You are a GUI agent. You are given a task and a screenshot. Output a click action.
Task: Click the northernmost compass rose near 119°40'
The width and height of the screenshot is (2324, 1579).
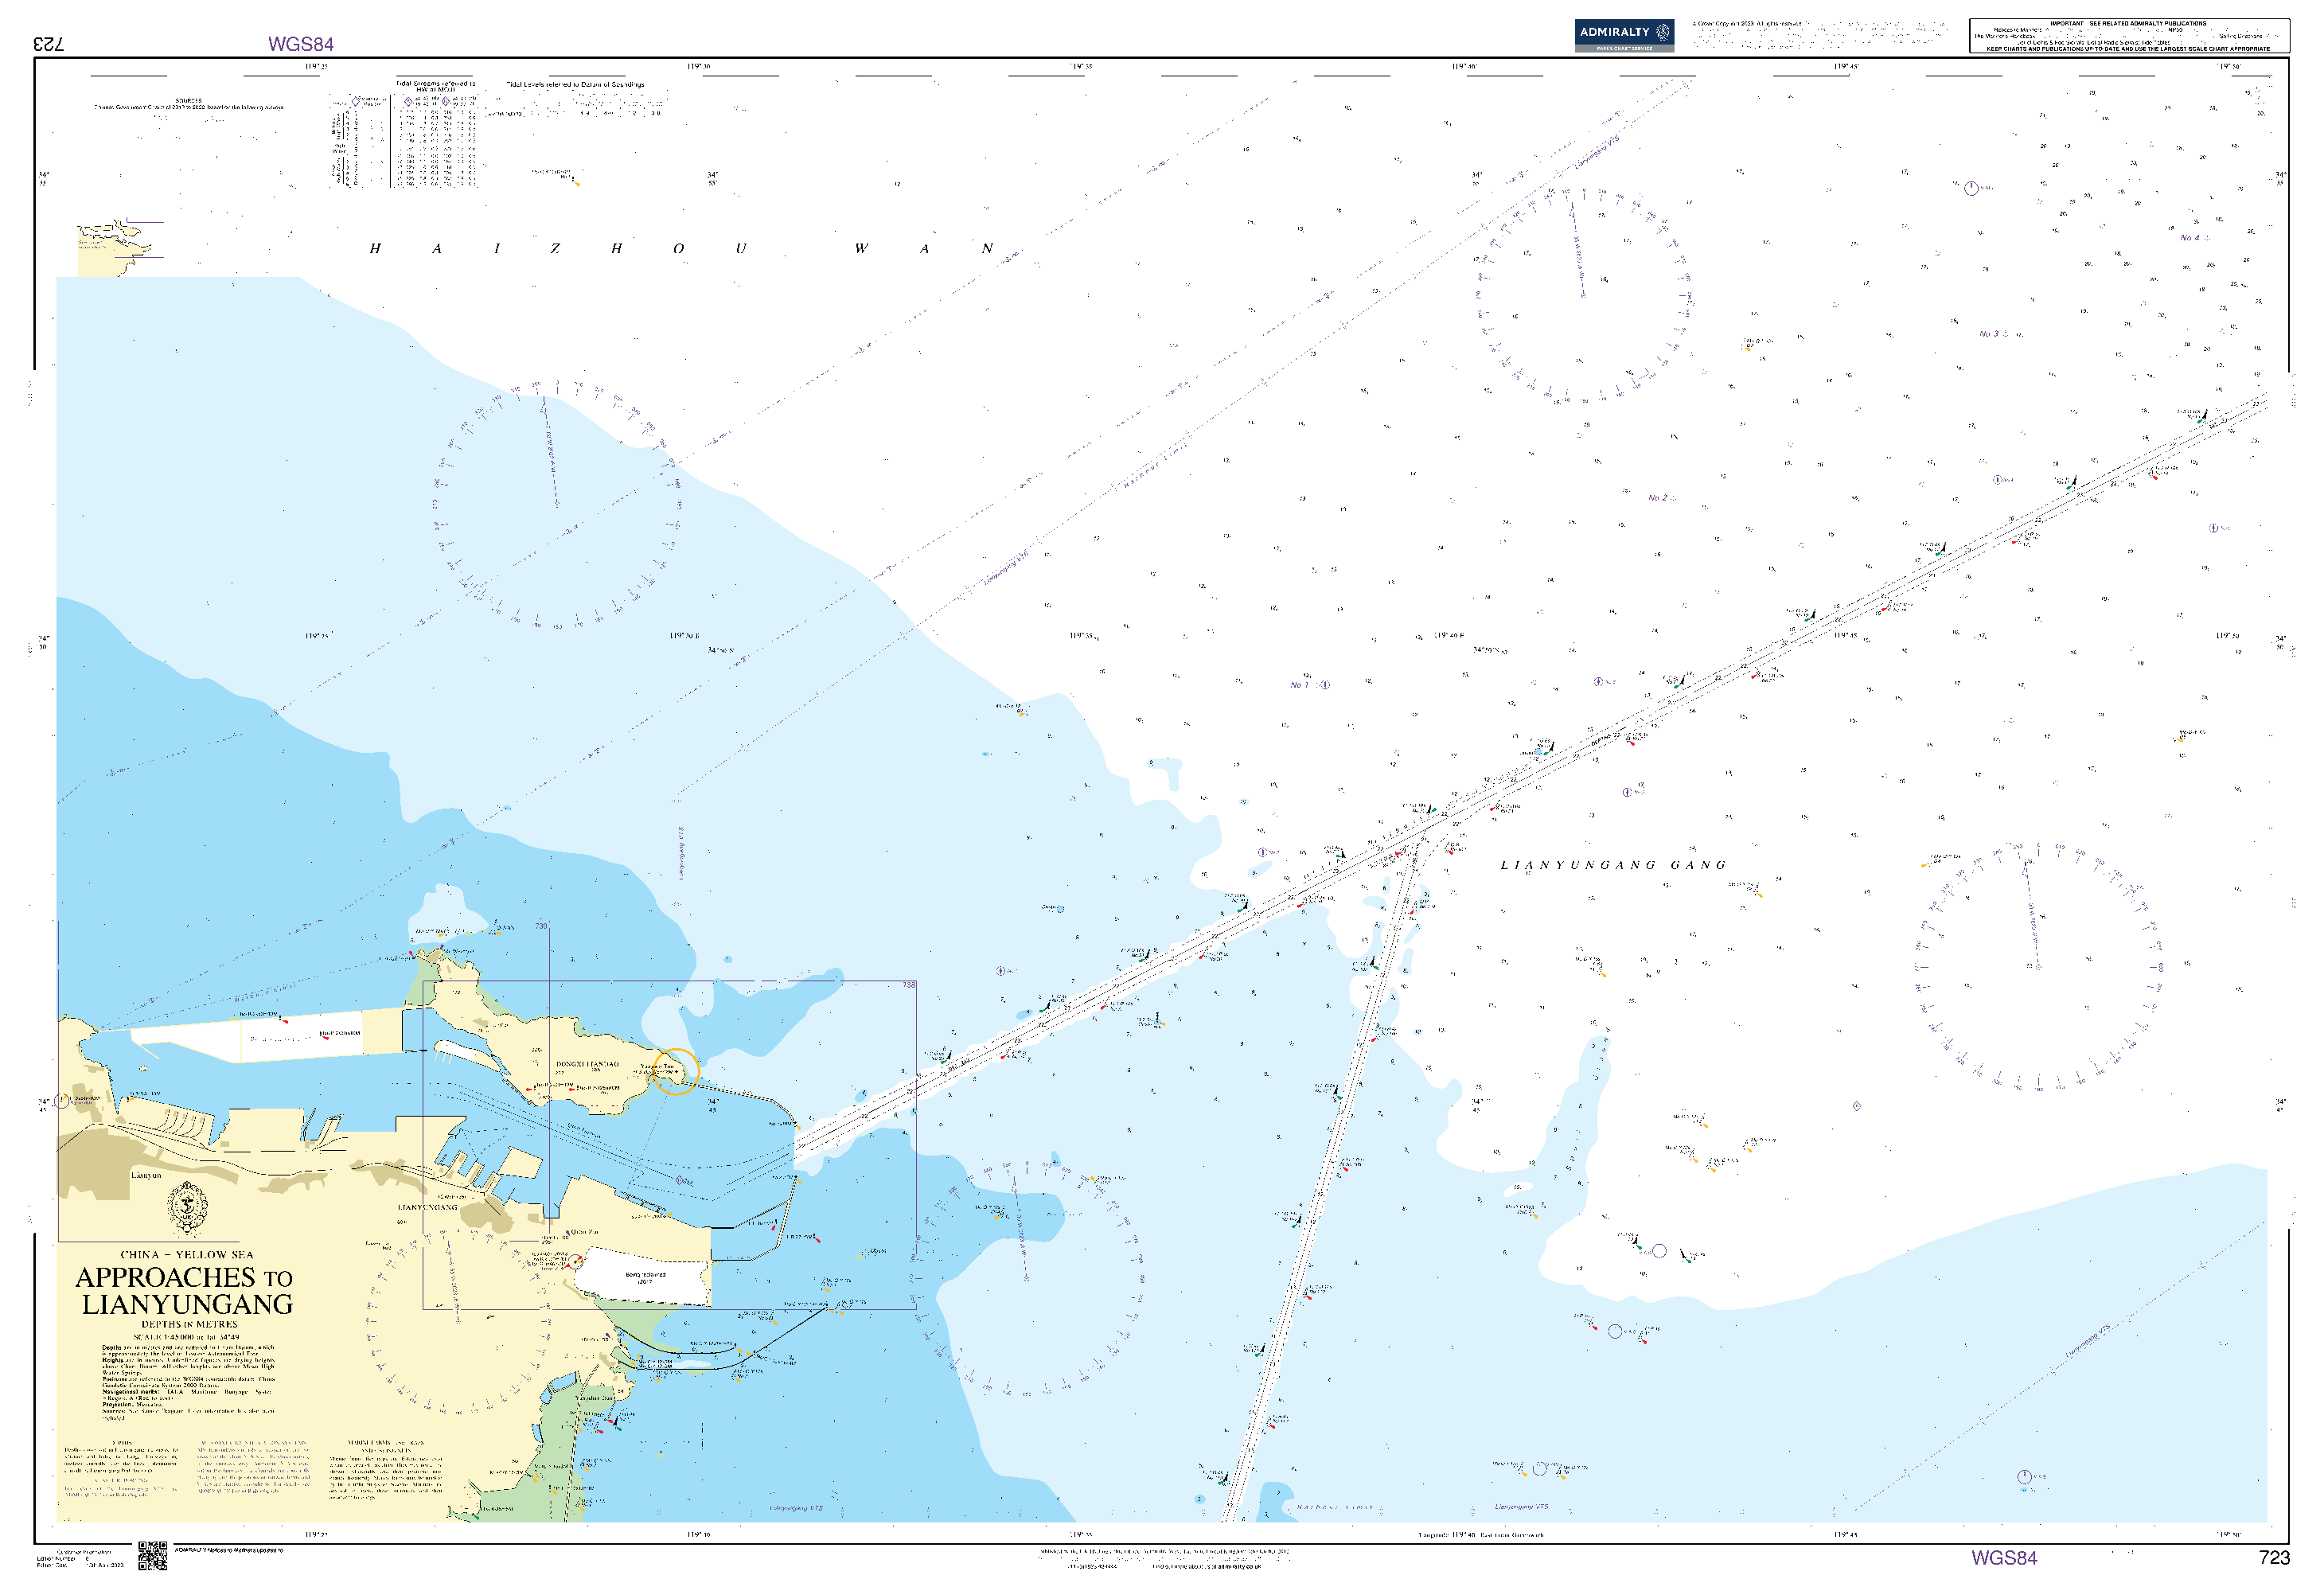1583,295
